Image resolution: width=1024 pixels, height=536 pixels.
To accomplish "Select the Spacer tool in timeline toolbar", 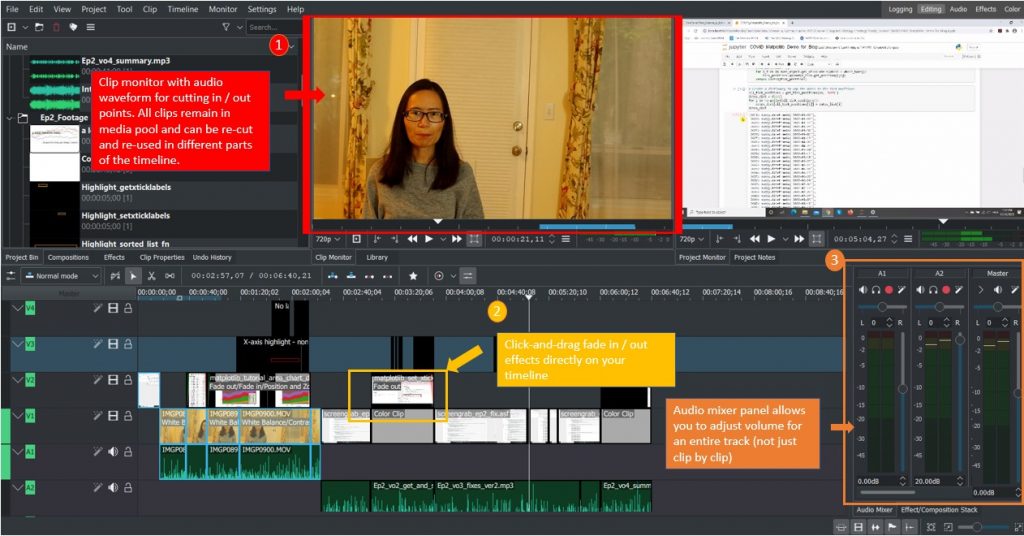I will tap(171, 275).
